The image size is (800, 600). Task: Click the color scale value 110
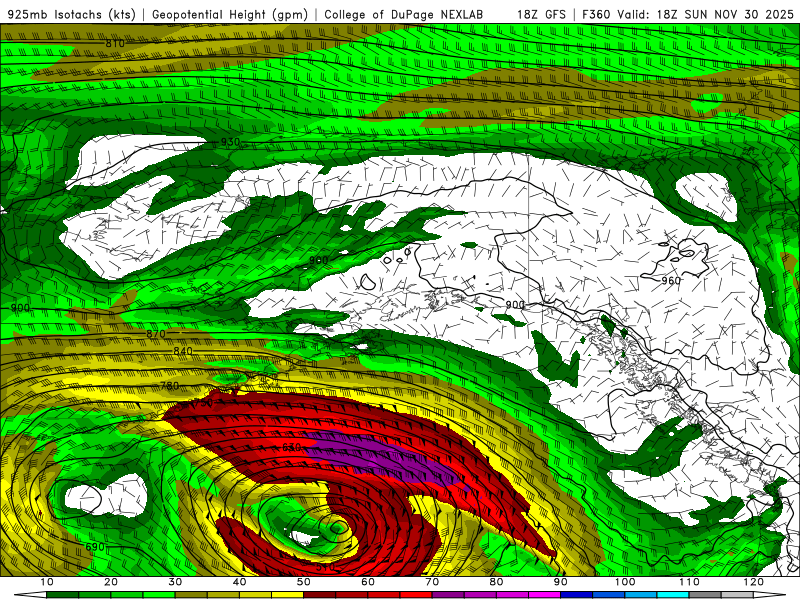click(x=689, y=582)
